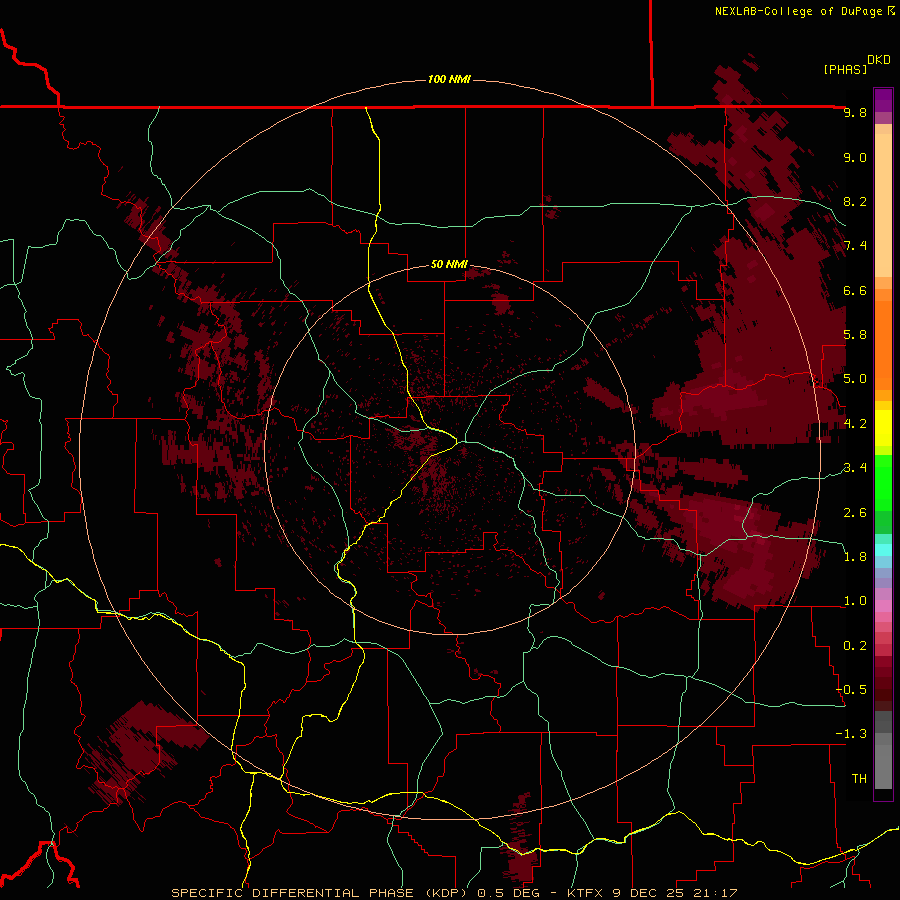Select the 2.6 value on the legend

[855, 513]
